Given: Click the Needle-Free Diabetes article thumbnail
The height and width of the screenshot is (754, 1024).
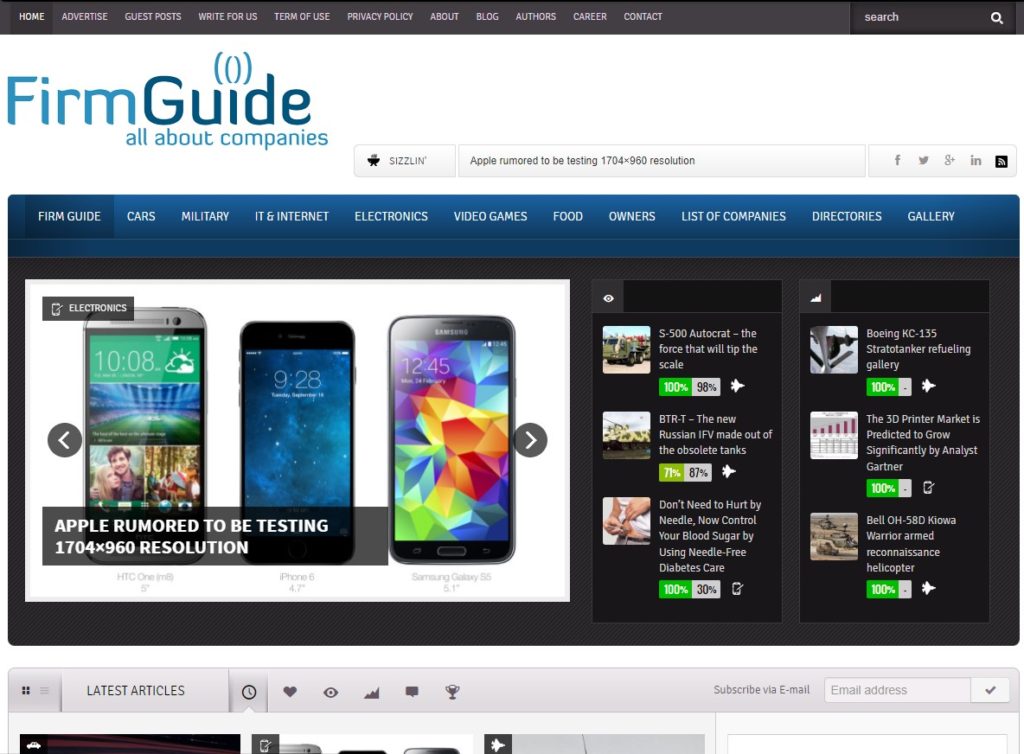Looking at the screenshot, I should (x=626, y=521).
